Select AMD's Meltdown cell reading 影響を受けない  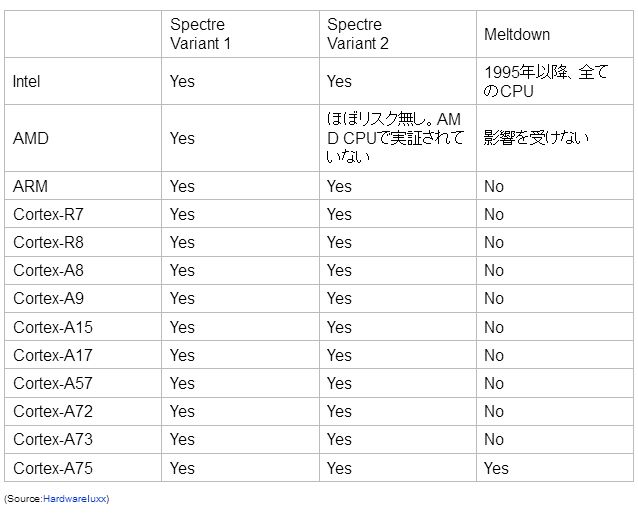536,138
